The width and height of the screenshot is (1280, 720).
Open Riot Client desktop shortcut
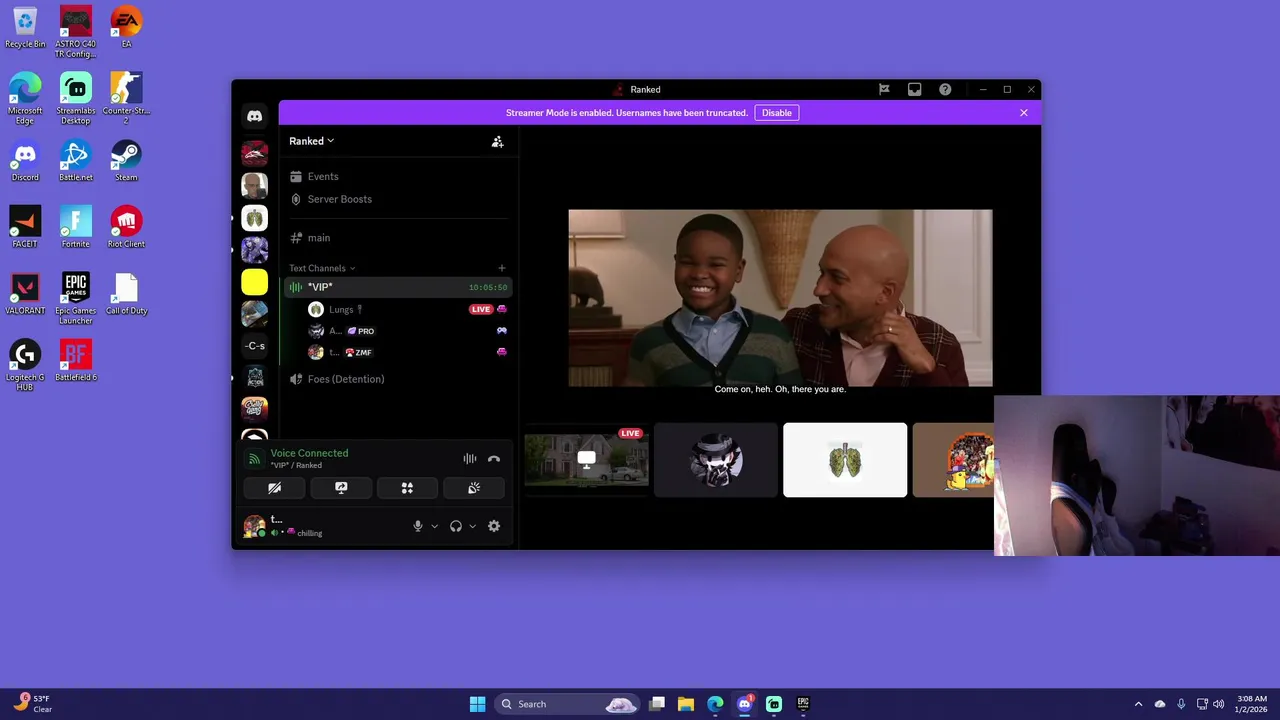click(125, 227)
